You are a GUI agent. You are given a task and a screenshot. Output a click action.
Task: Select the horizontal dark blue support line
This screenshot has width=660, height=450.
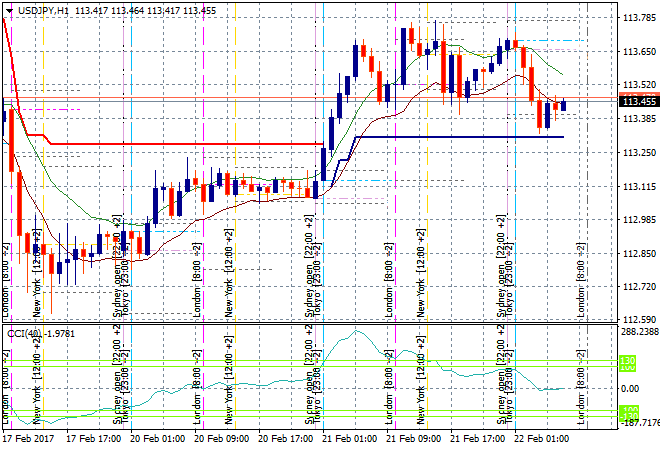pos(460,137)
